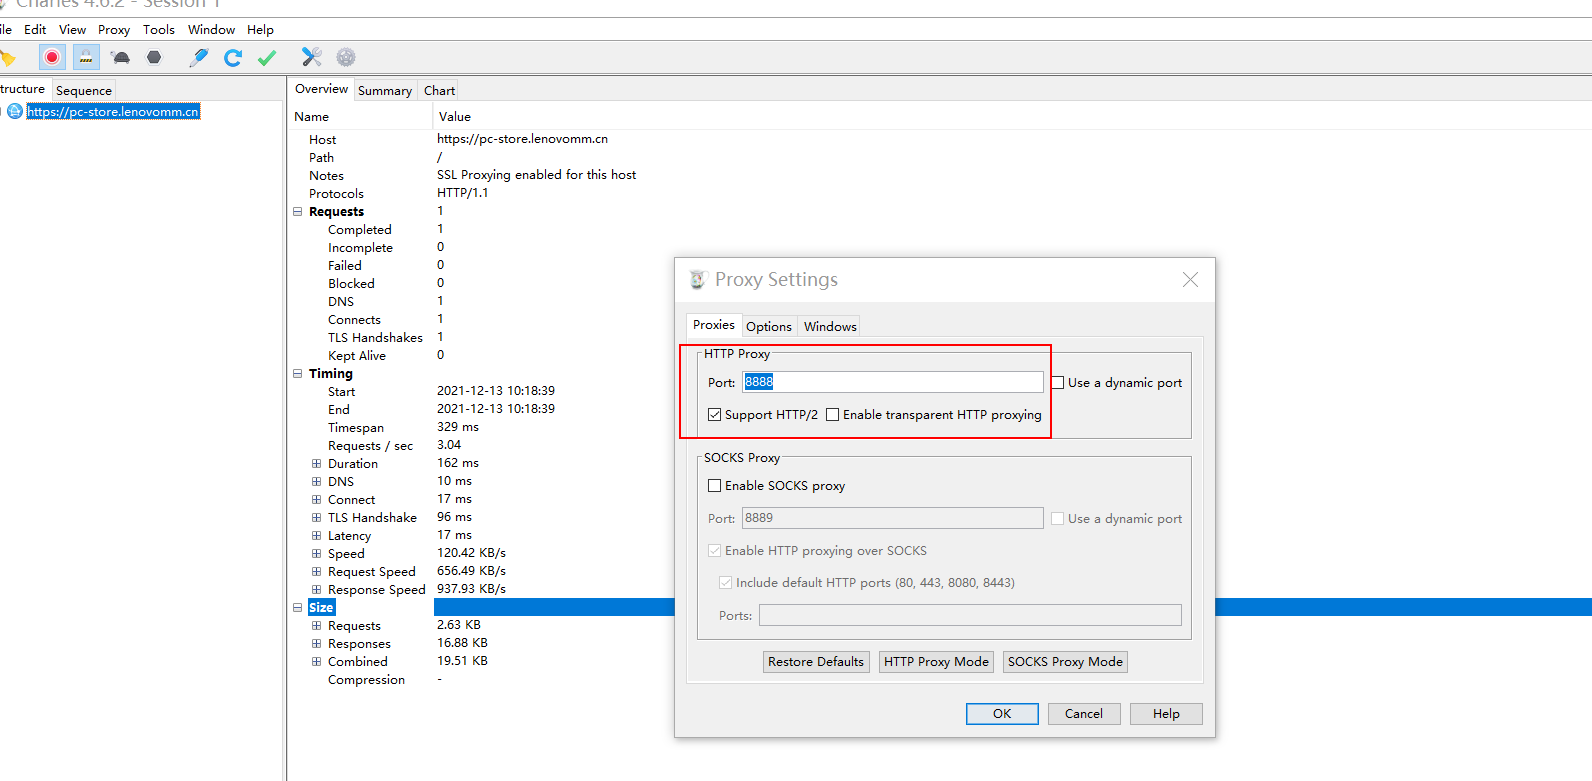This screenshot has height=781, width=1592.
Task: Click Restore Defaults button
Action: (x=816, y=662)
